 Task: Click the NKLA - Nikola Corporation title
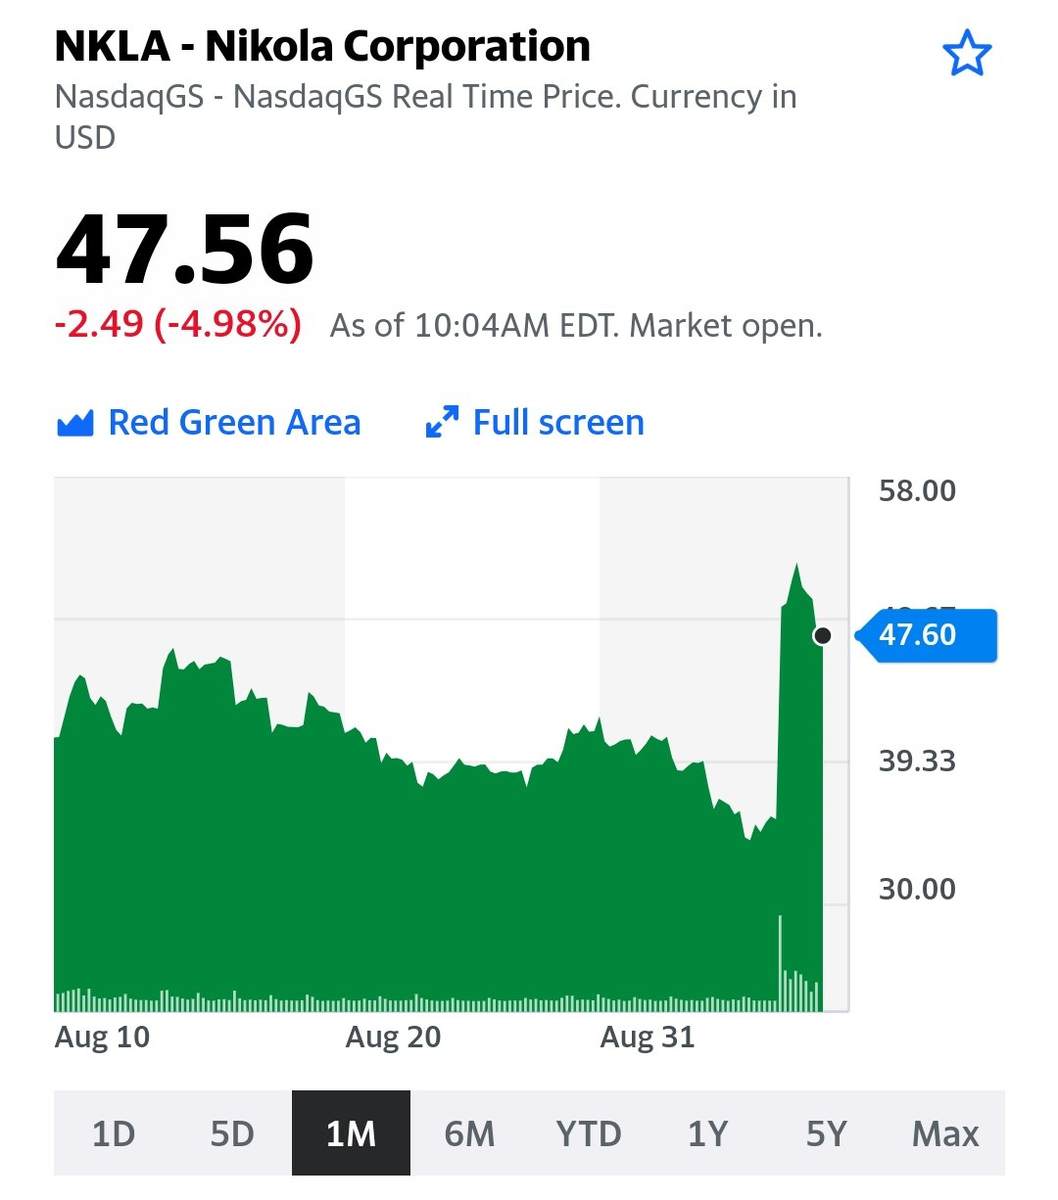(x=322, y=46)
